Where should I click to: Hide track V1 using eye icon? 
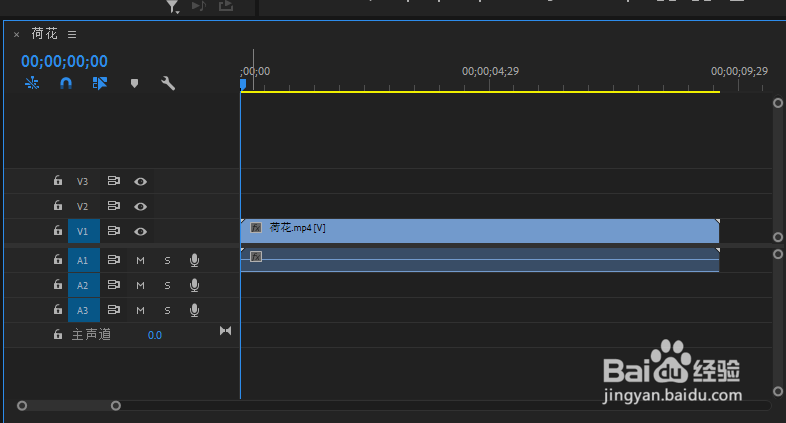(x=141, y=231)
